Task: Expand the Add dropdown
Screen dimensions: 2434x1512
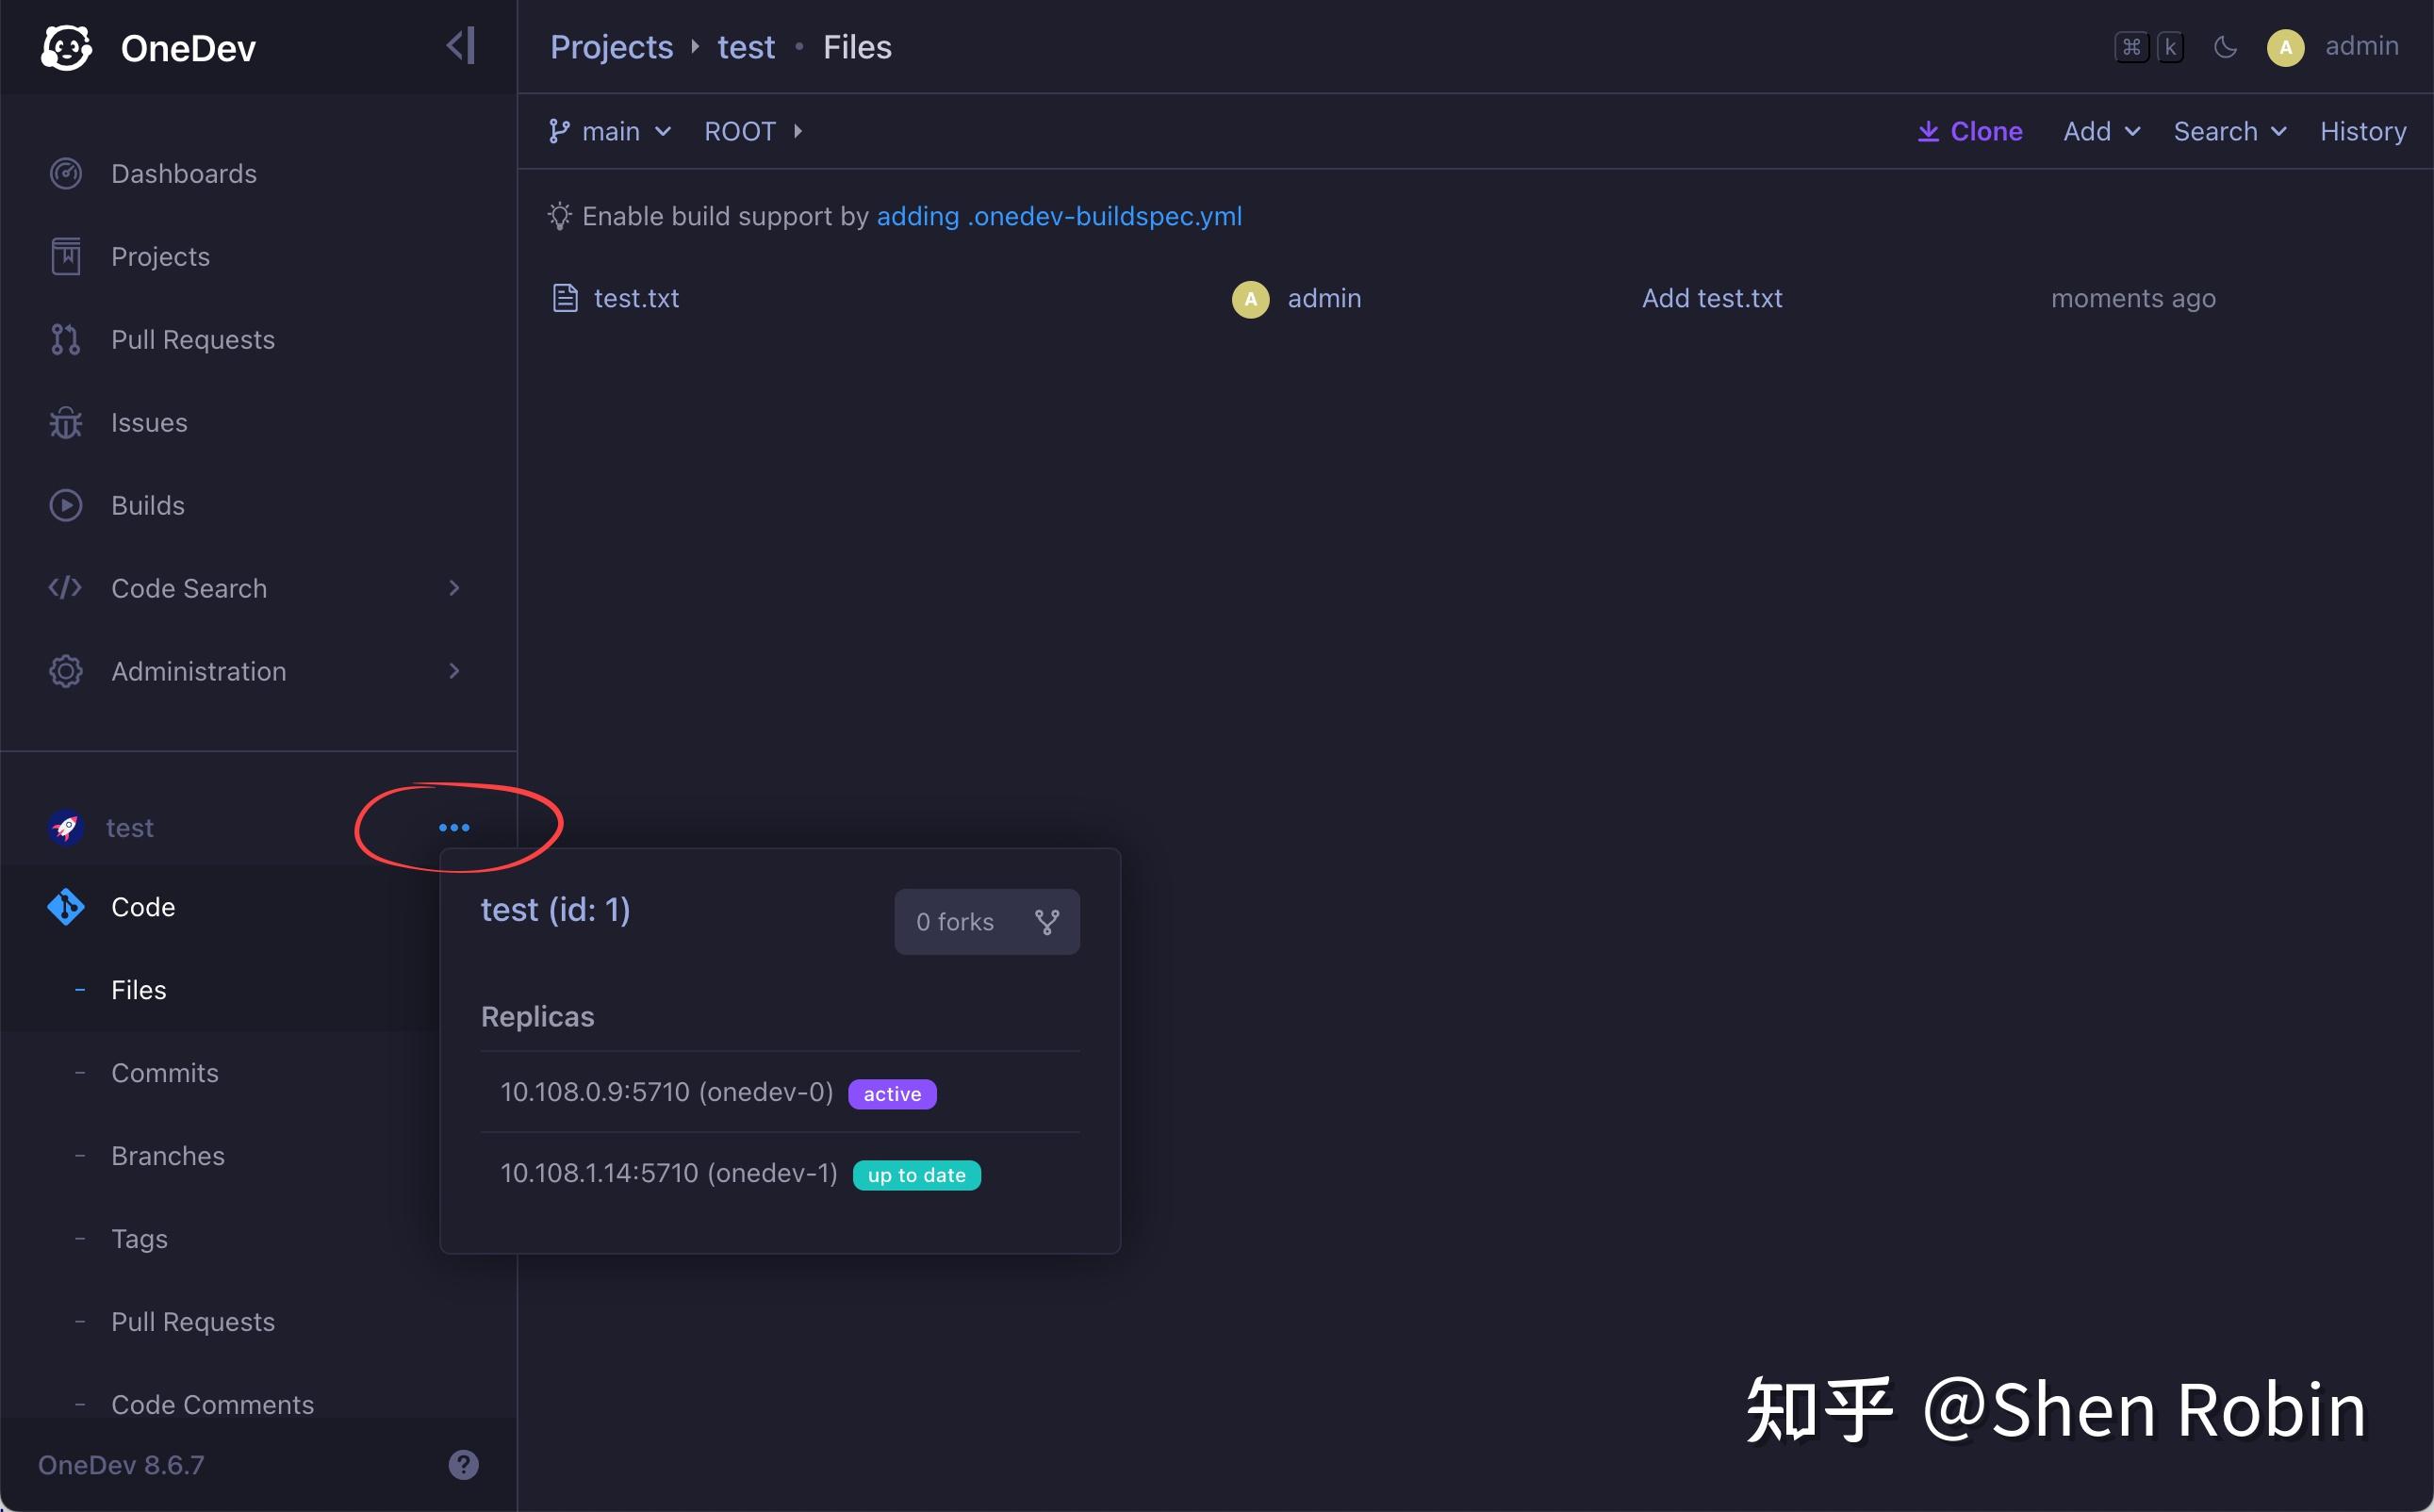Action: pyautogui.click(x=2099, y=131)
